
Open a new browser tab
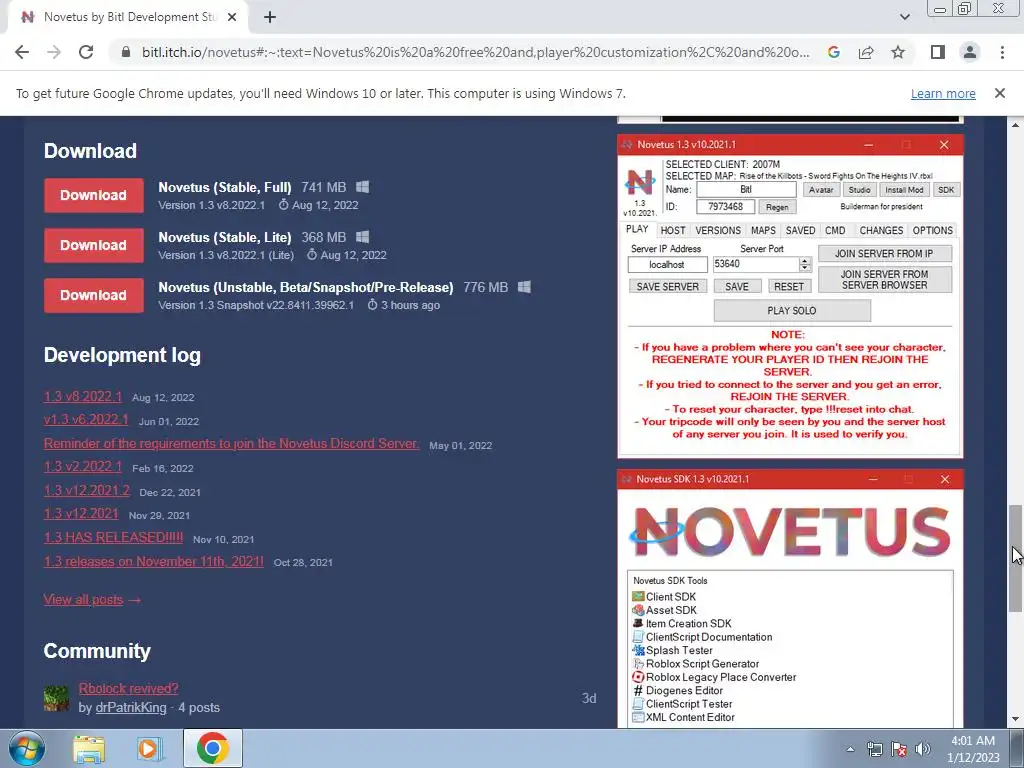270,18
